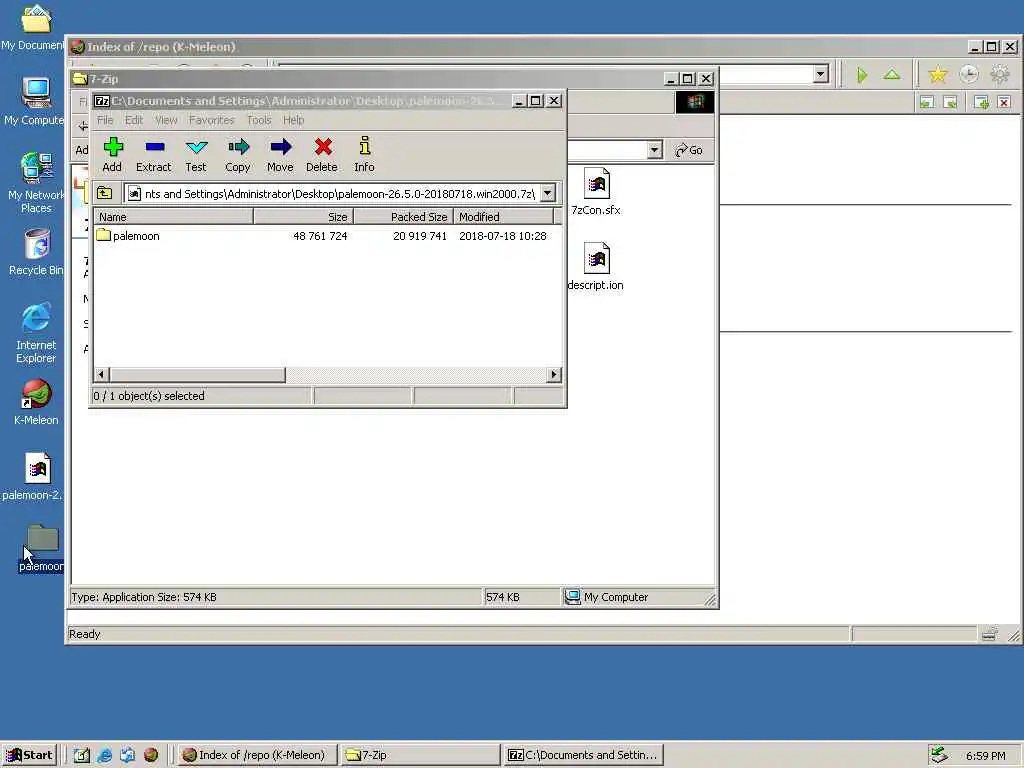Expand the K-Meleon URL bar dropdown

(x=821, y=74)
